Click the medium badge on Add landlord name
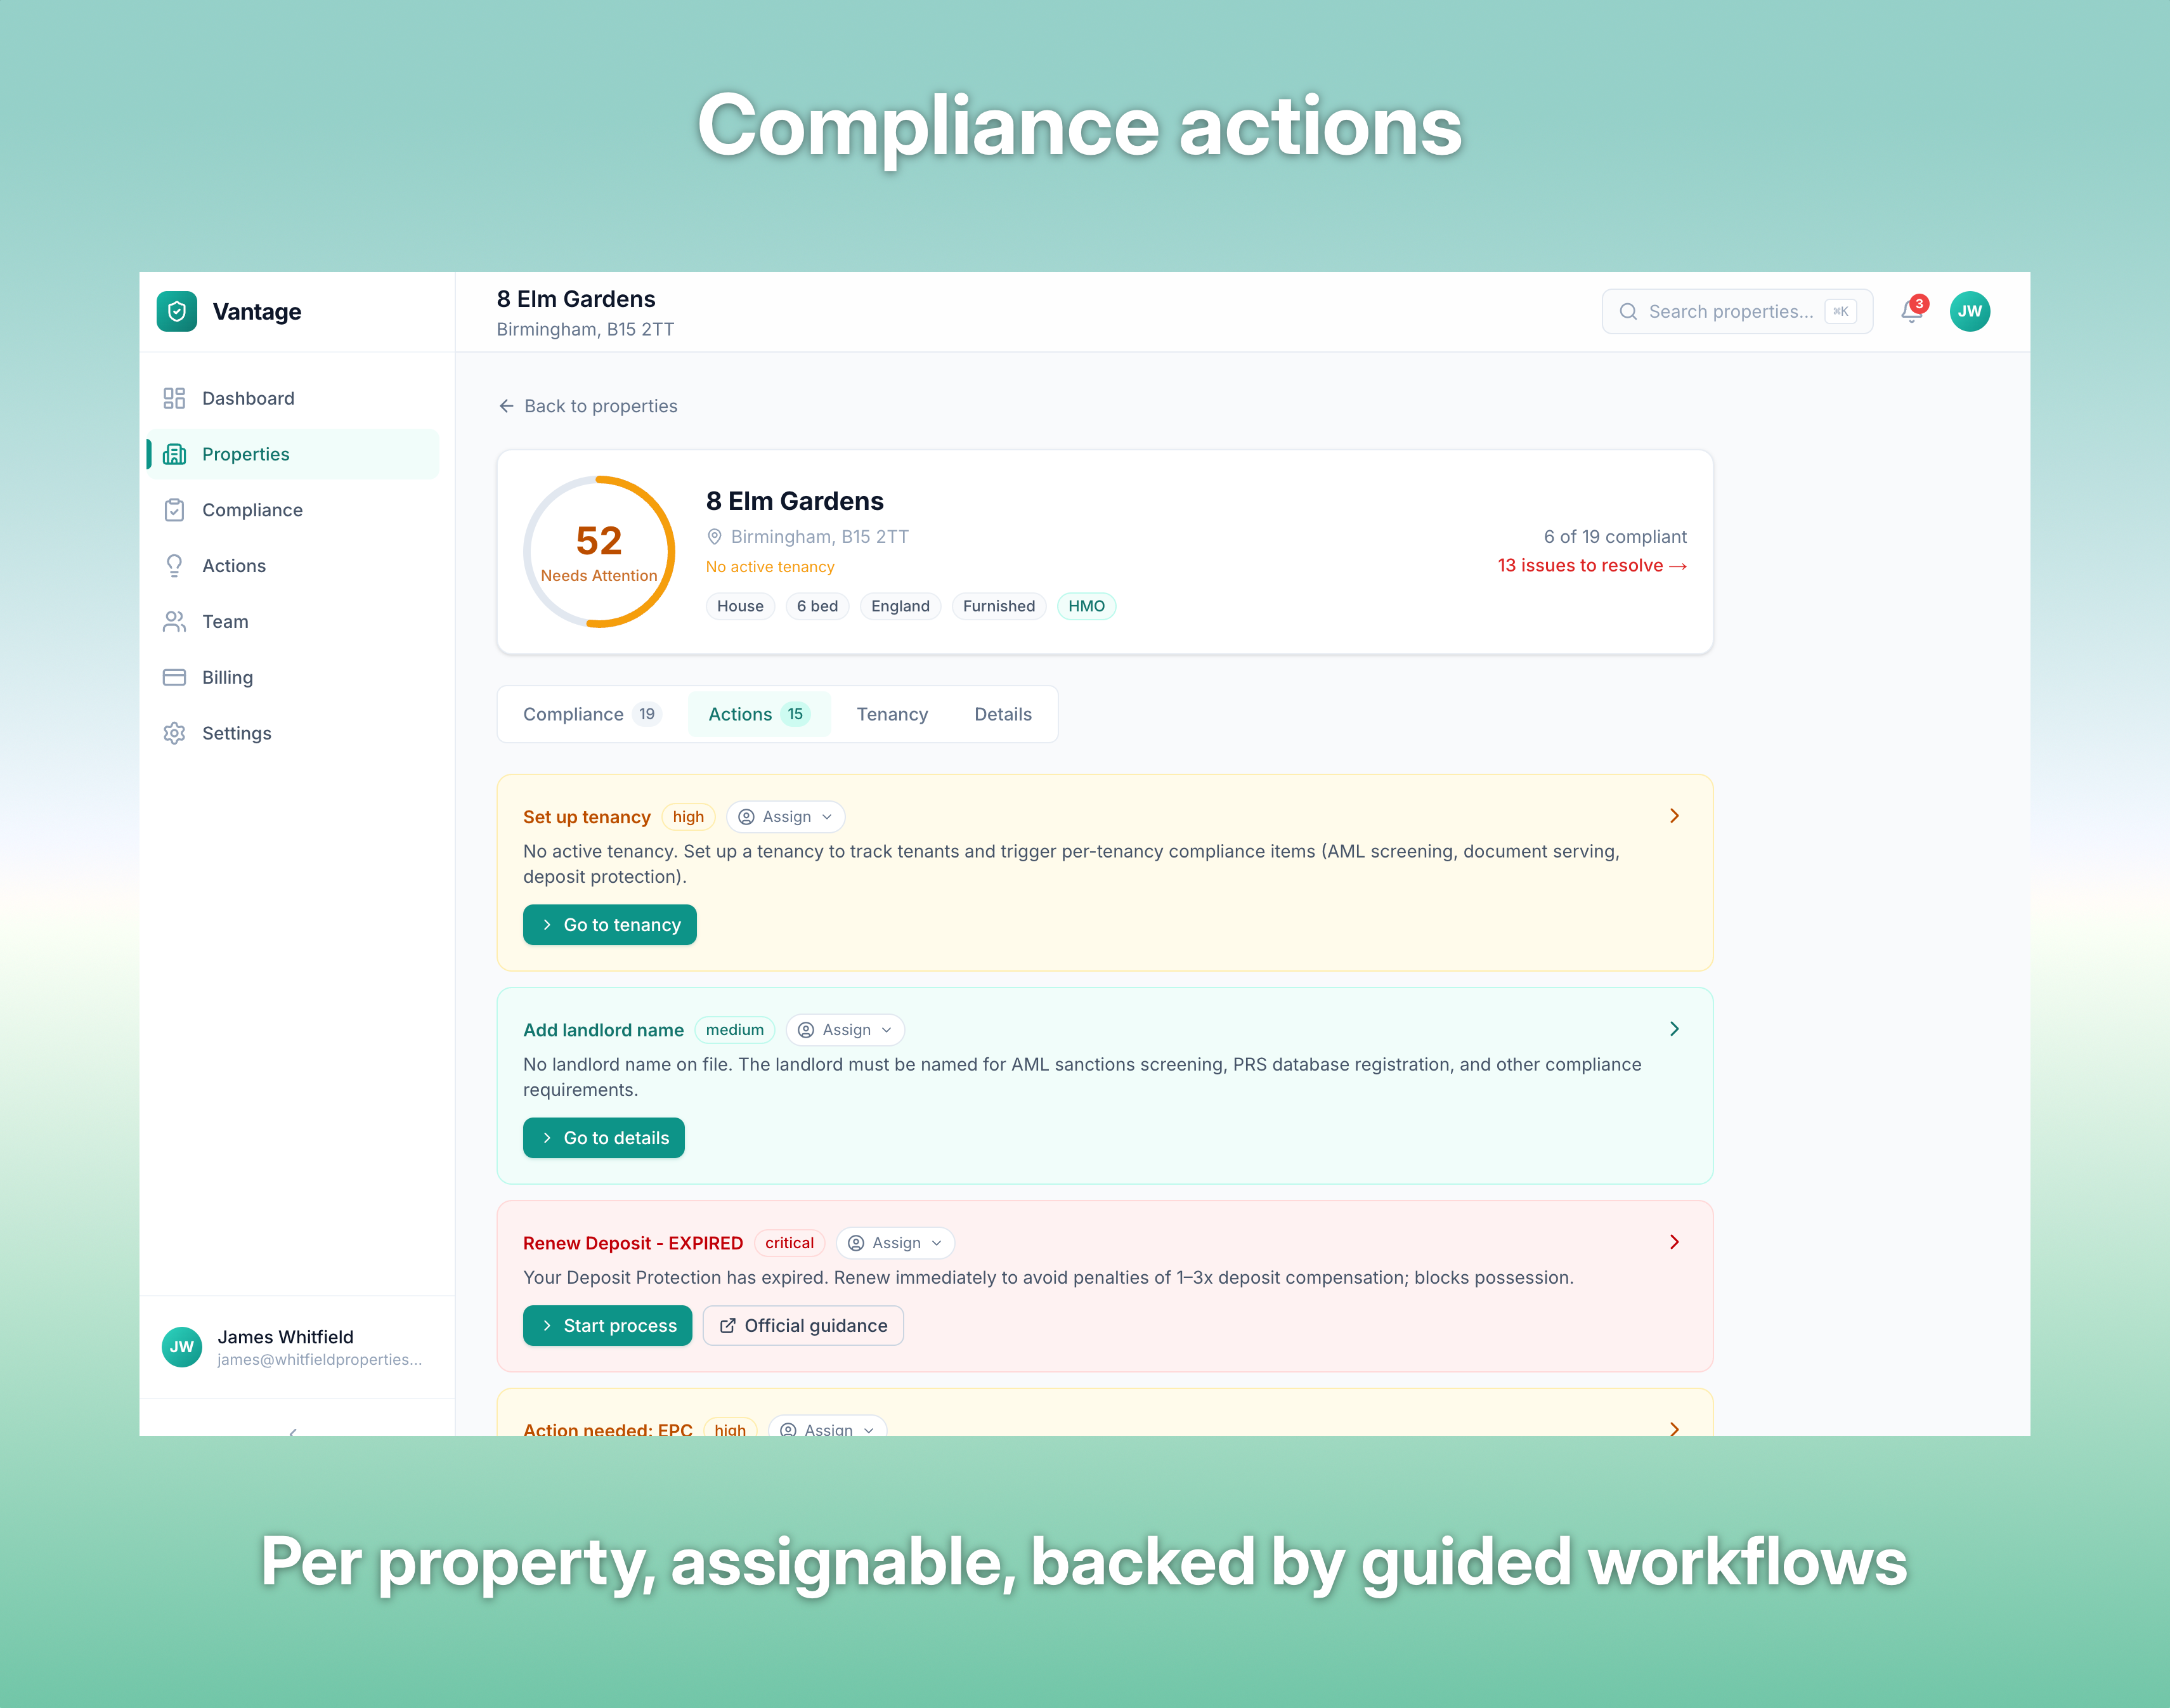The height and width of the screenshot is (1708, 2170). [734, 1030]
